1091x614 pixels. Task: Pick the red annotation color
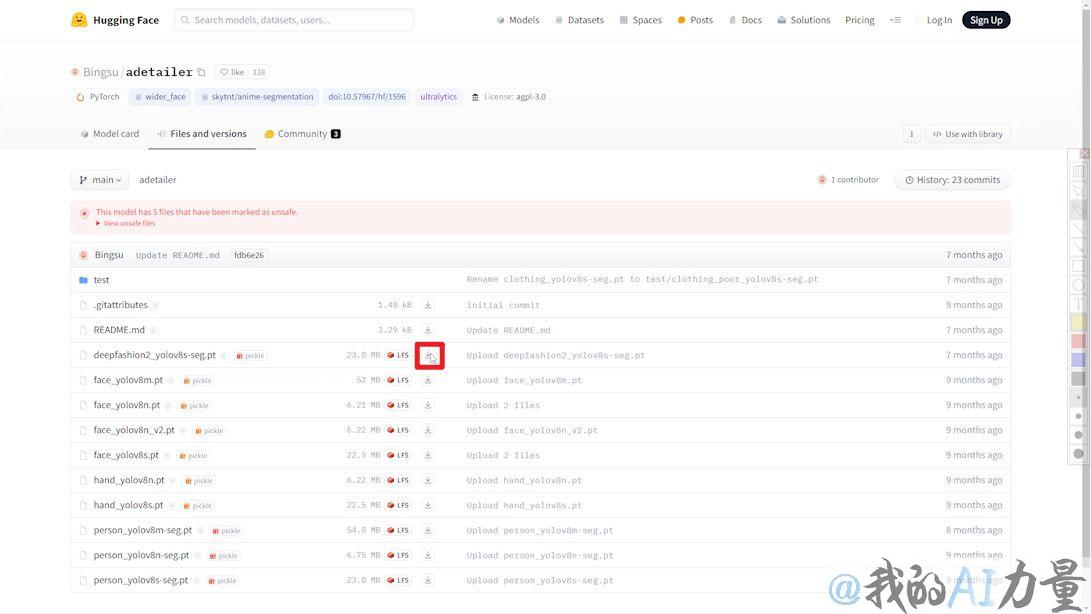(1078, 341)
